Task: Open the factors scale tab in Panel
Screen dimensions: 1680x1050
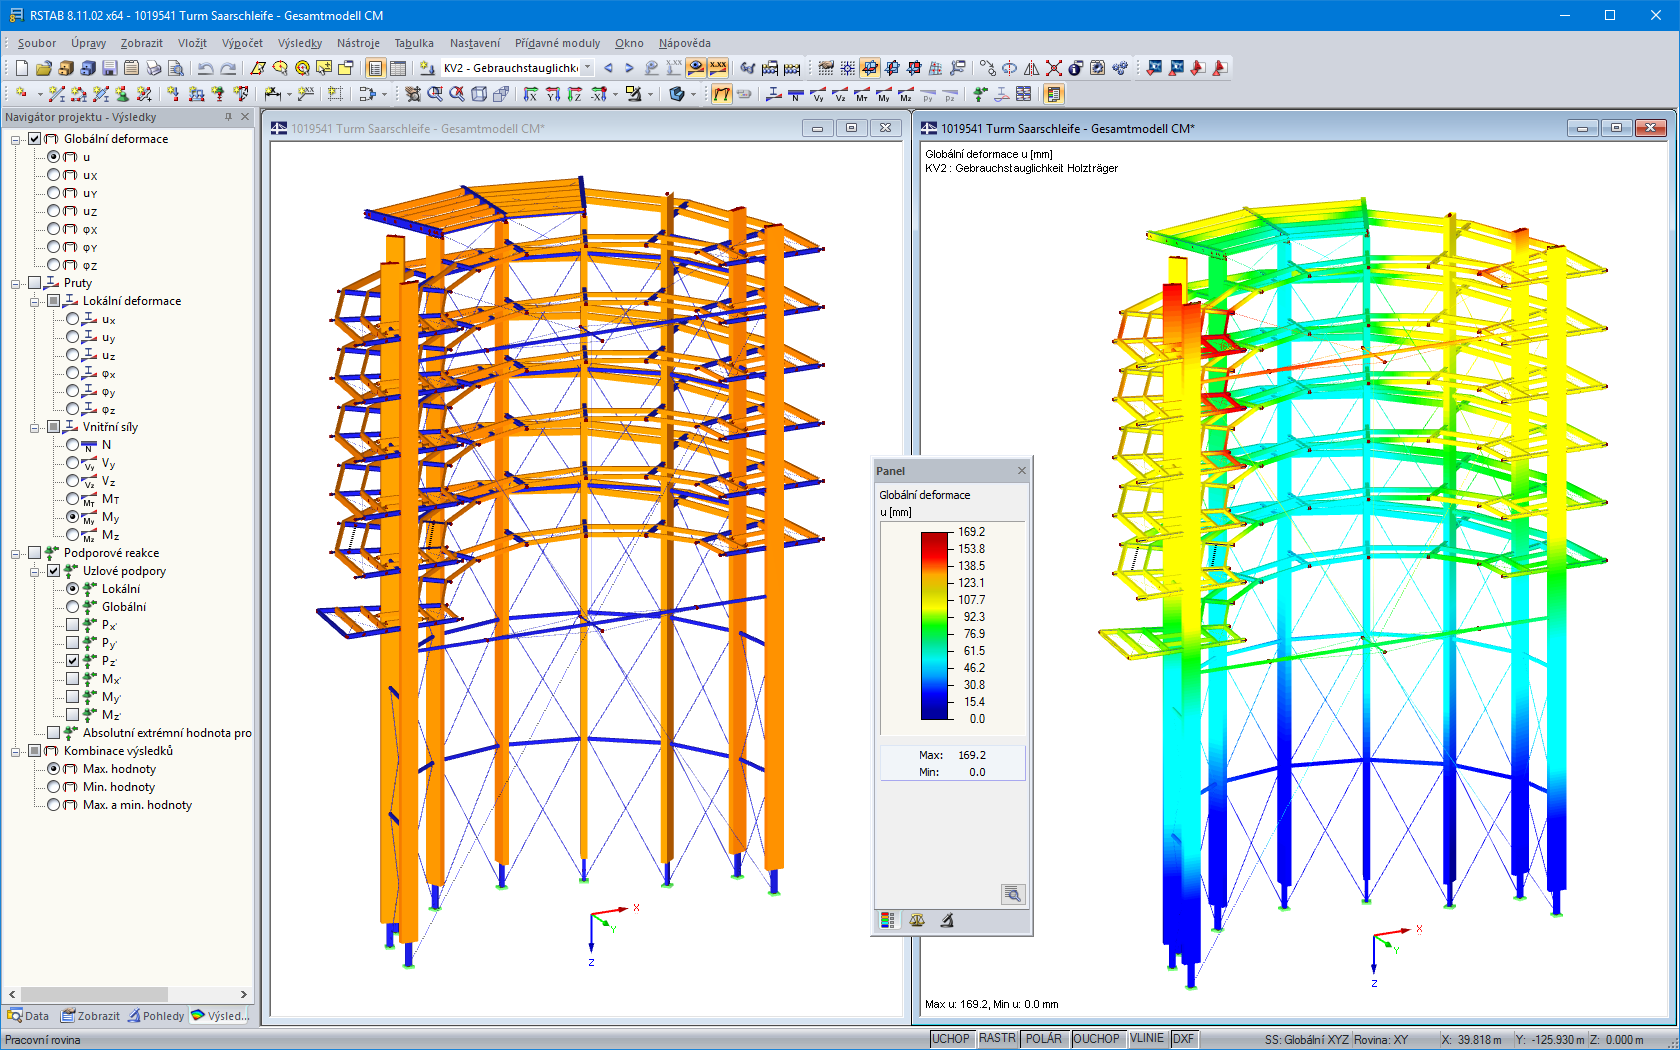Action: [917, 920]
